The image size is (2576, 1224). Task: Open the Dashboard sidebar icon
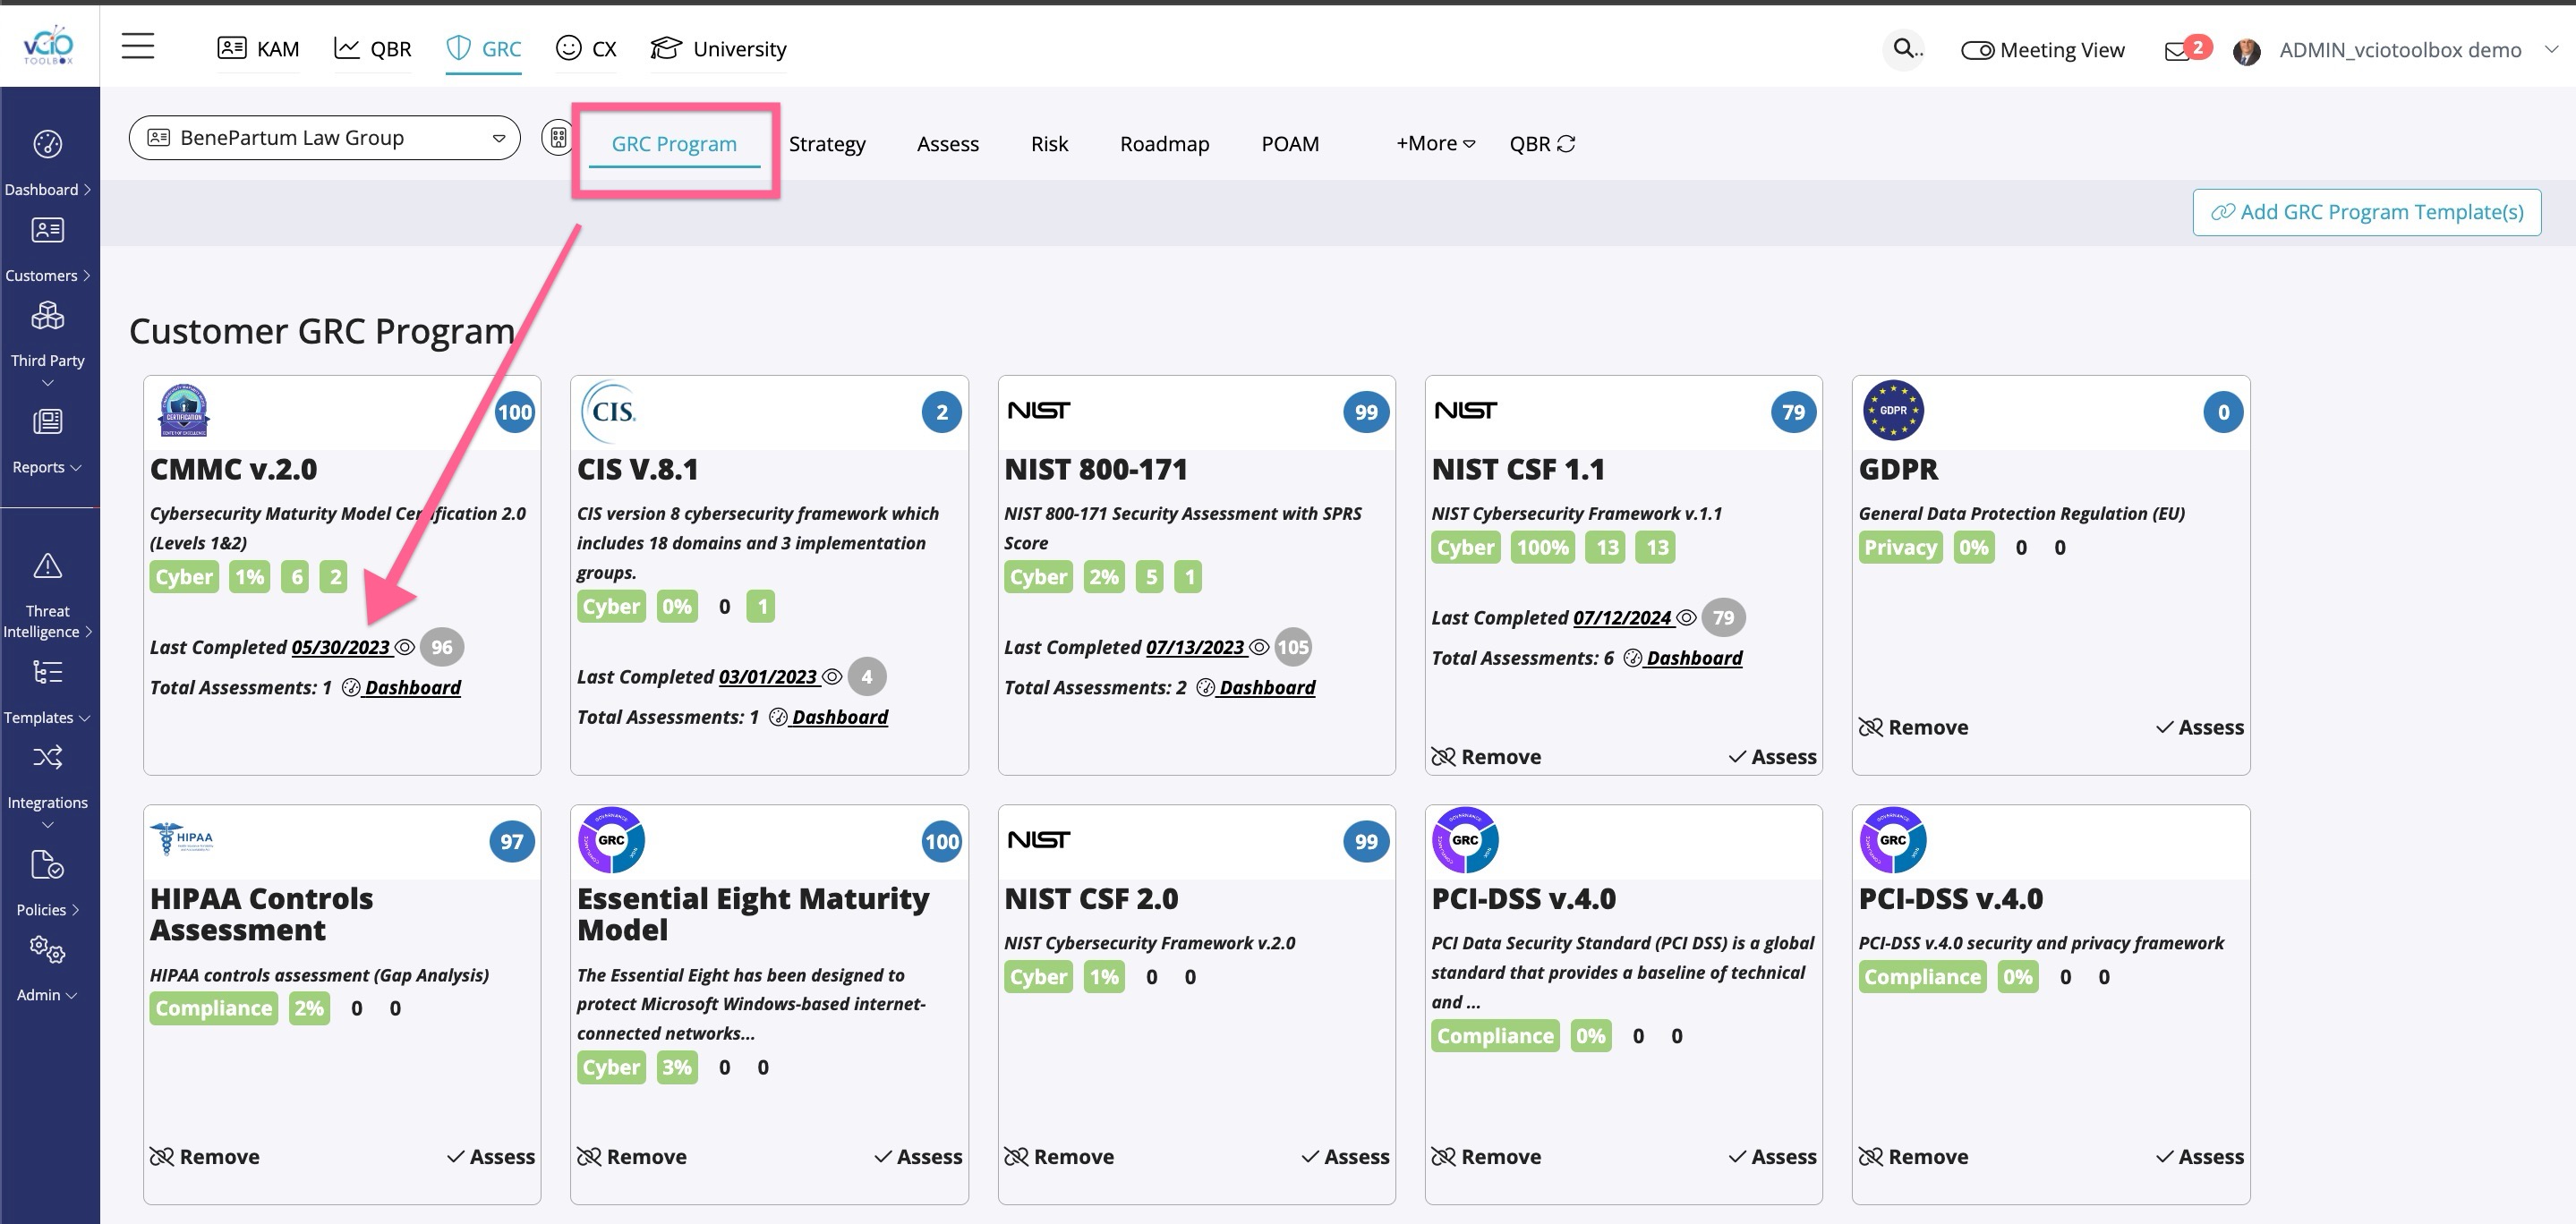[48, 145]
